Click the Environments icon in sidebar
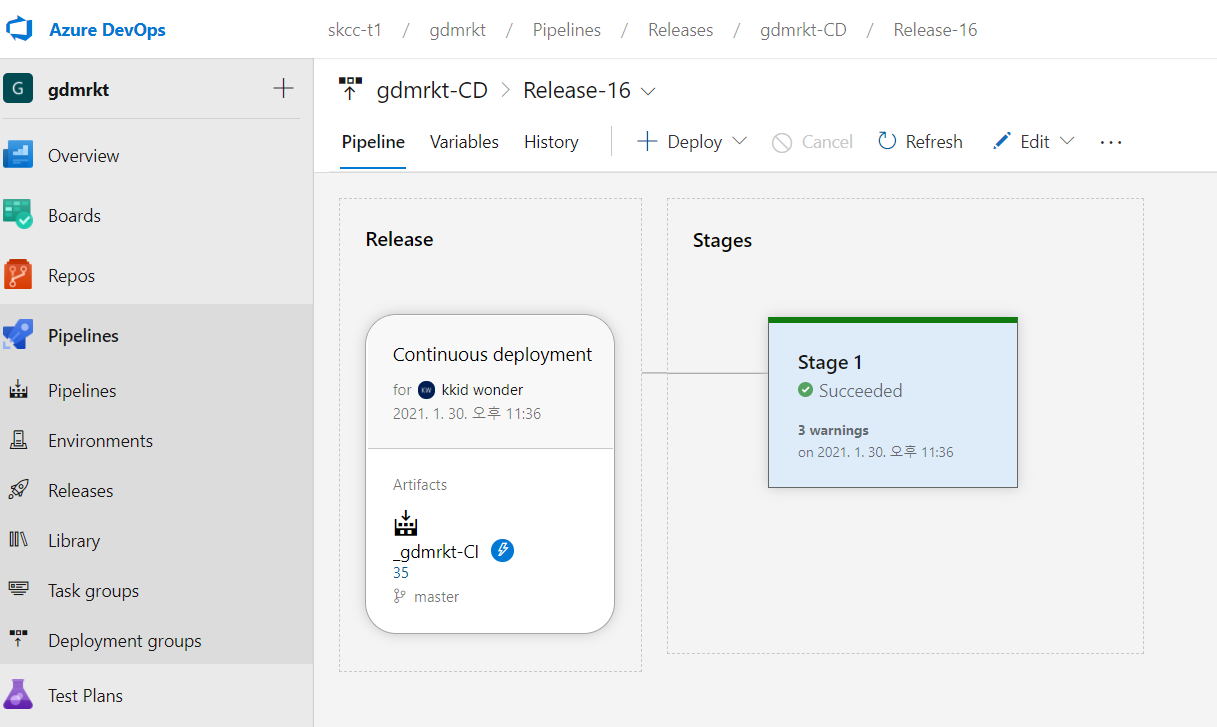The image size is (1217, 727). 18,440
